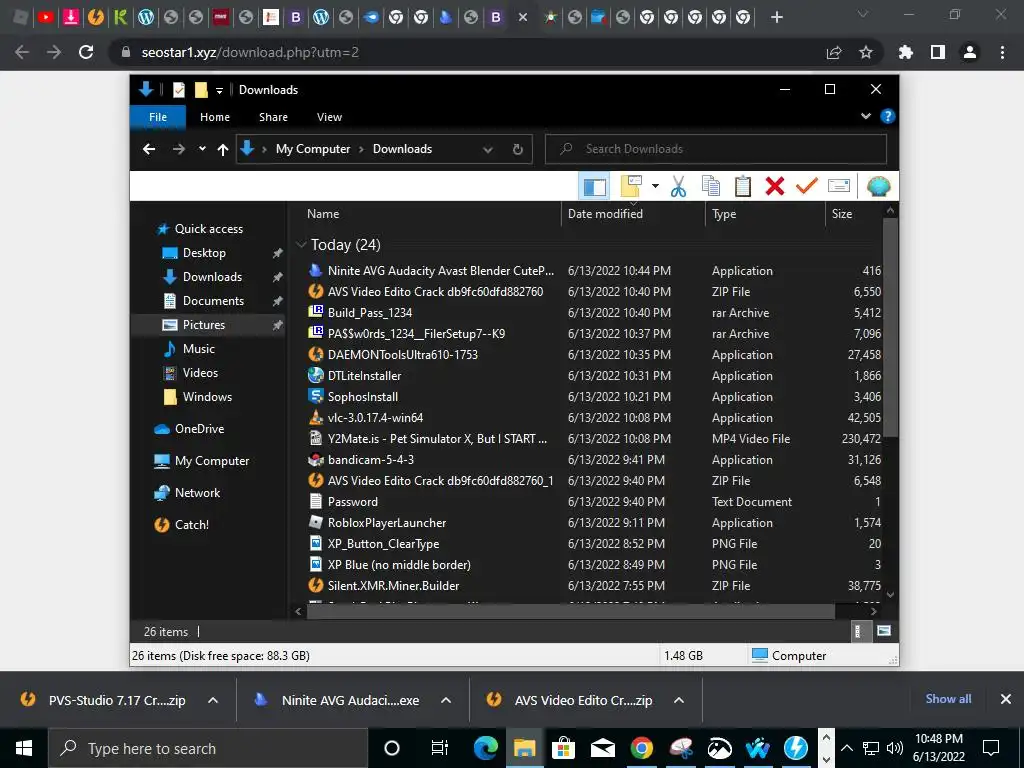Open the Home ribbon tab
The height and width of the screenshot is (768, 1024).
click(215, 117)
